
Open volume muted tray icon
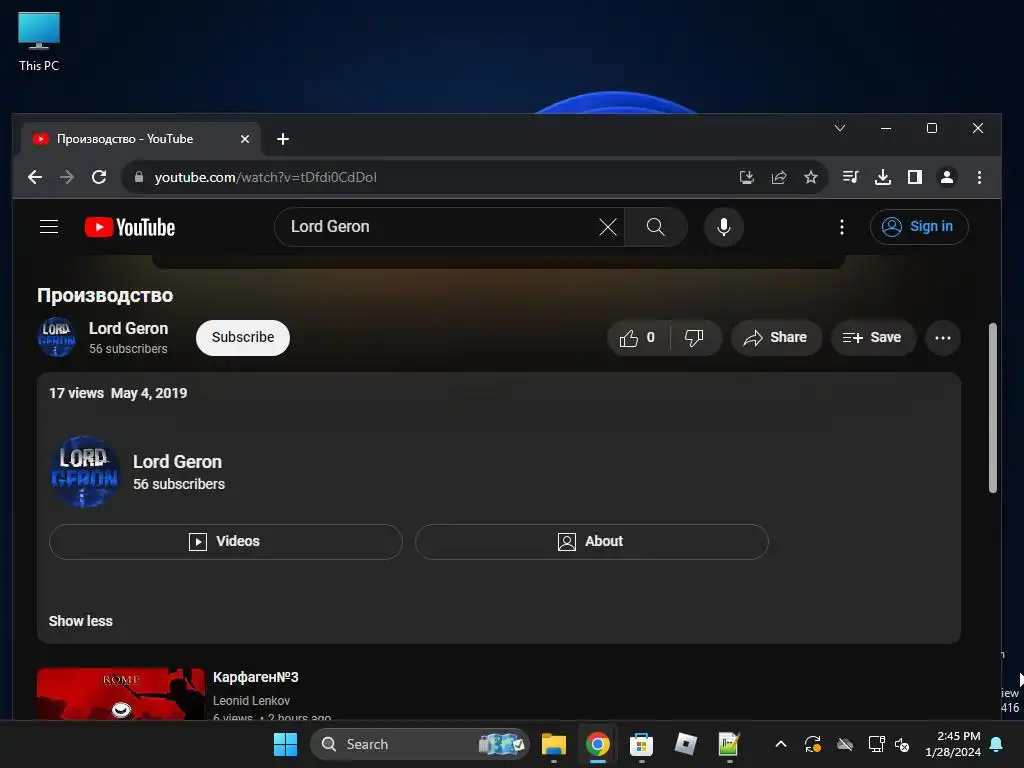(x=902, y=744)
